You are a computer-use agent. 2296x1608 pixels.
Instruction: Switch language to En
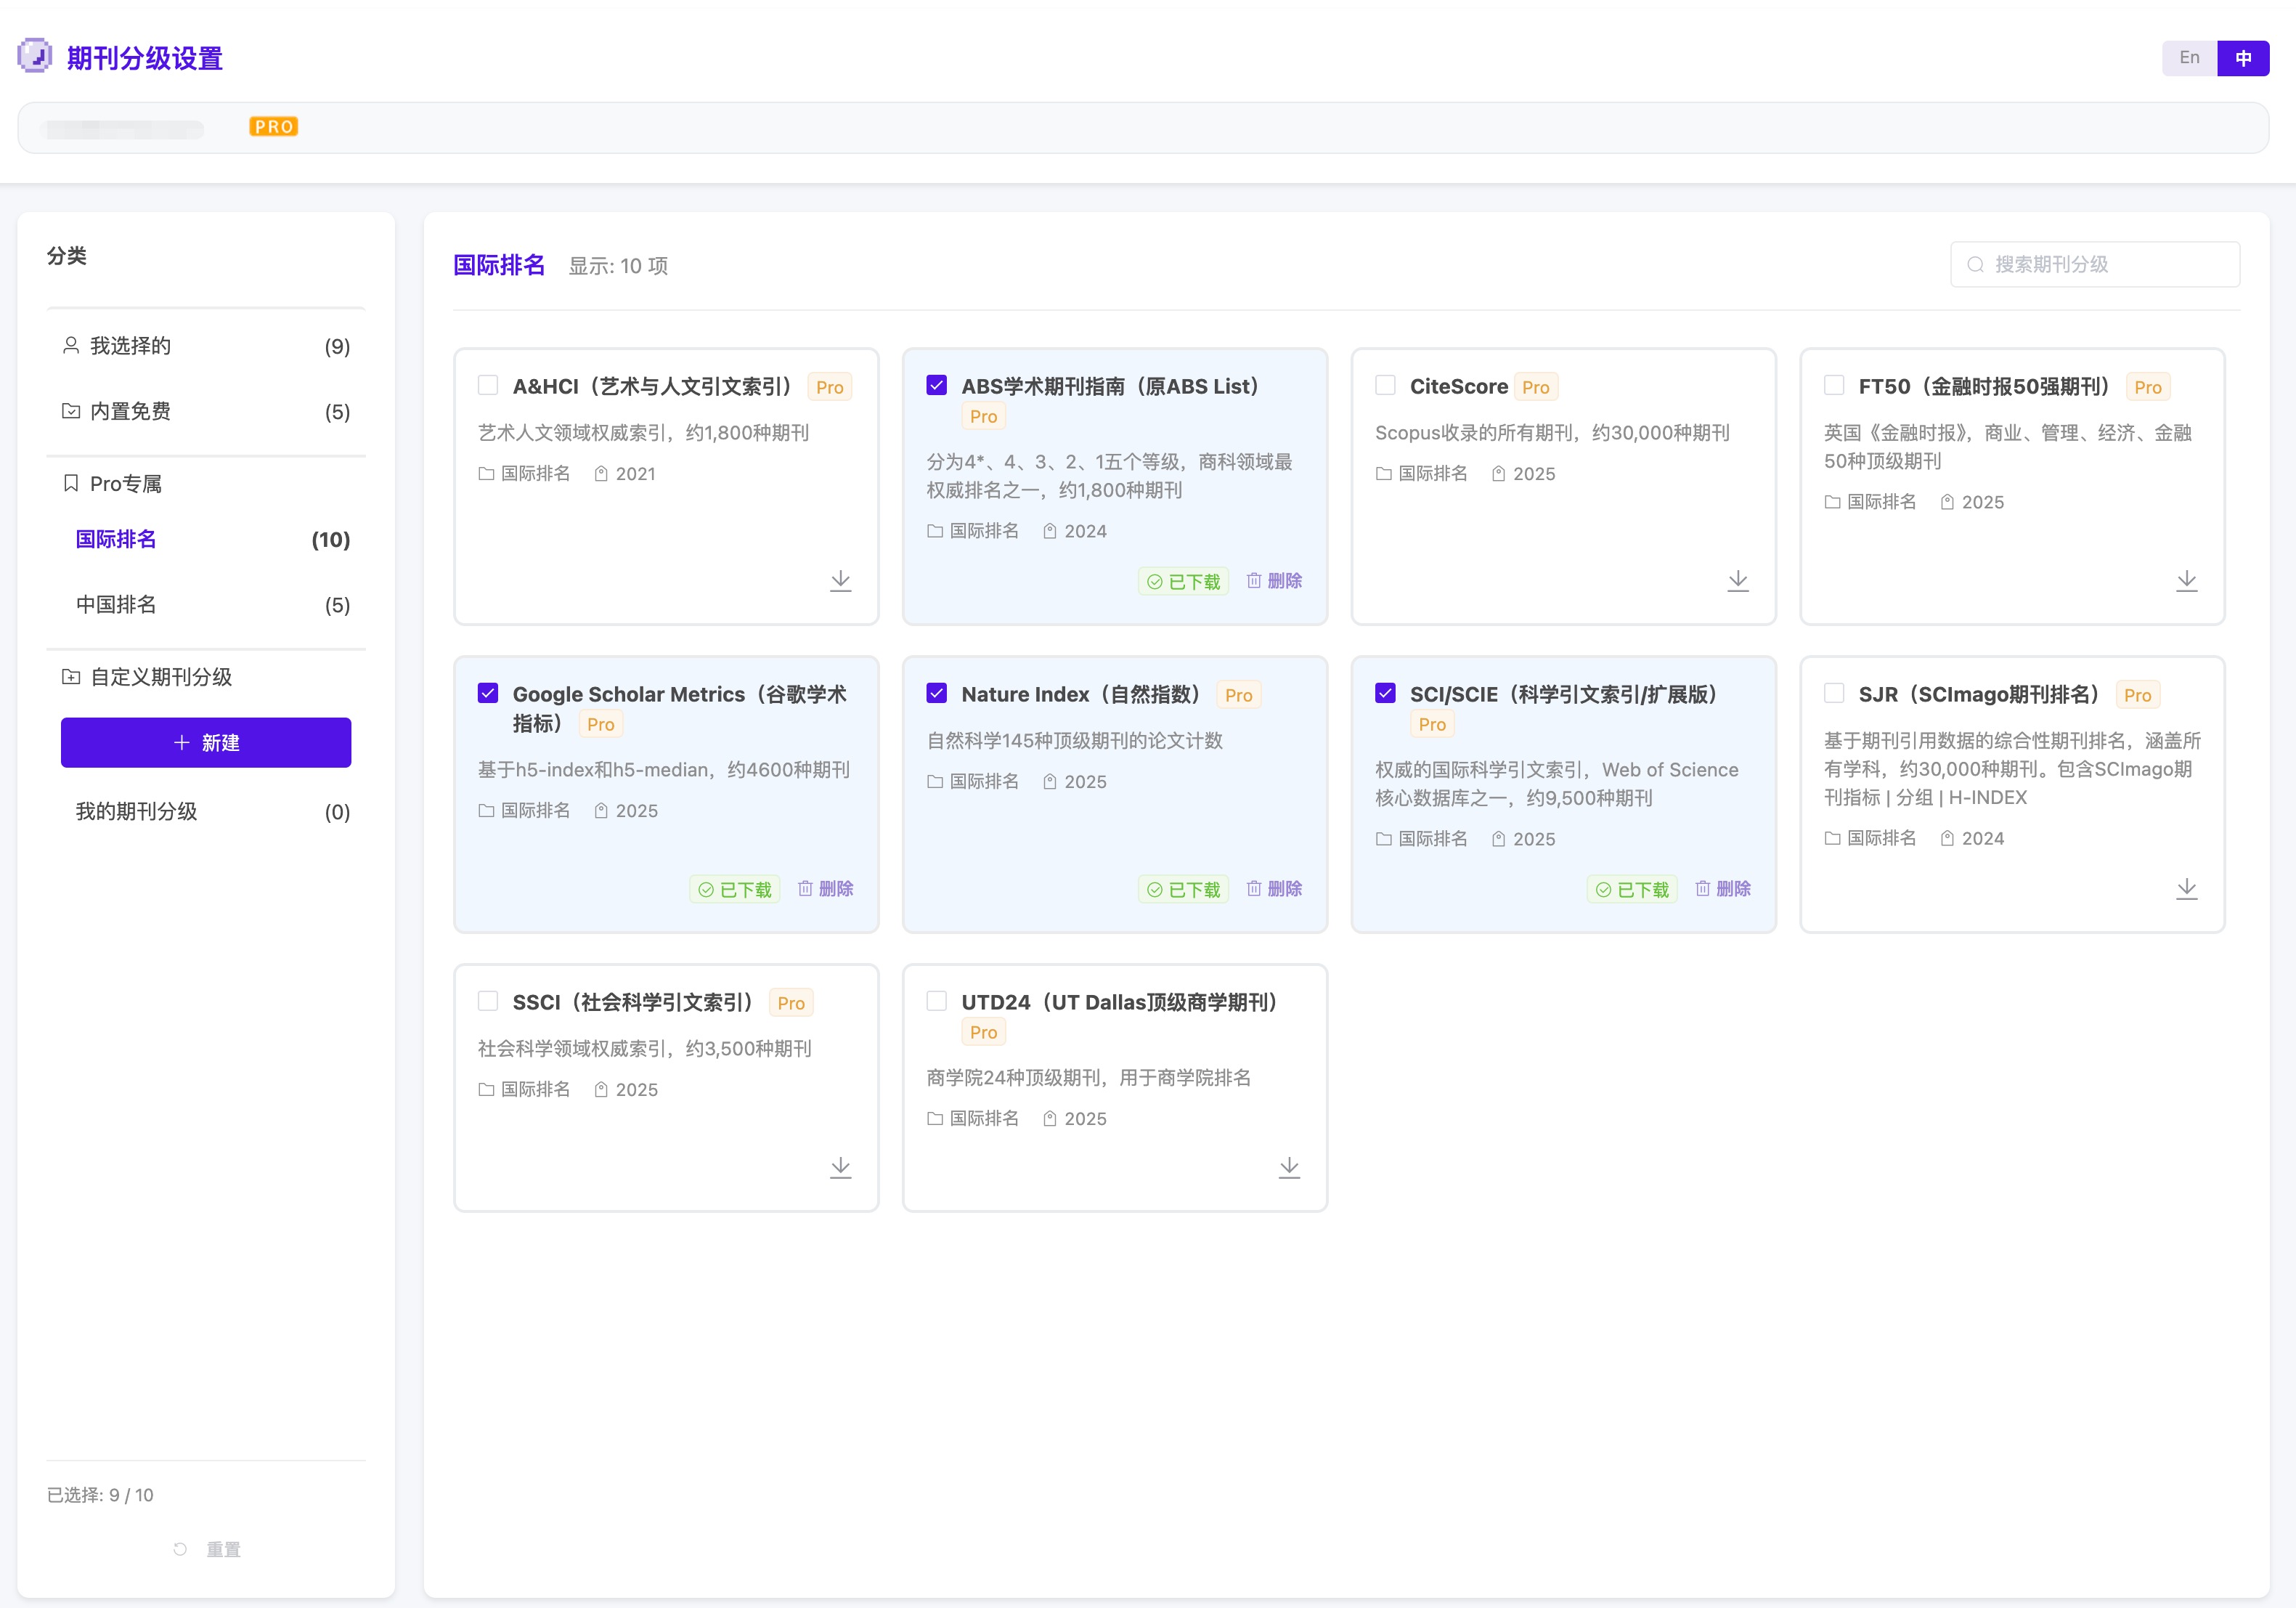click(2189, 58)
